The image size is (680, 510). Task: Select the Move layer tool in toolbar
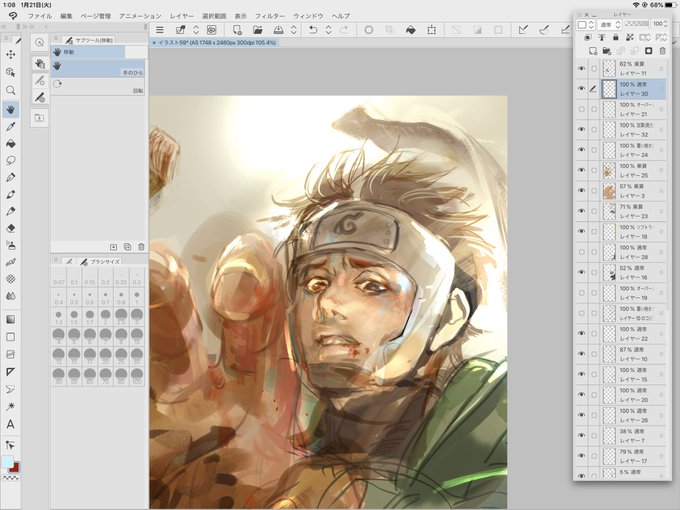click(x=10, y=55)
